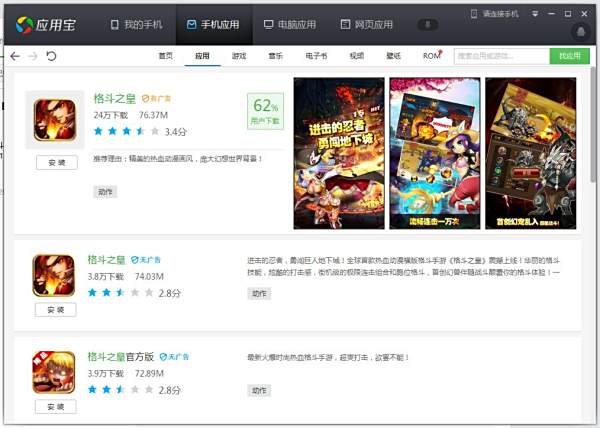
Task: Click the 74.03M file size text
Action: pos(149,277)
